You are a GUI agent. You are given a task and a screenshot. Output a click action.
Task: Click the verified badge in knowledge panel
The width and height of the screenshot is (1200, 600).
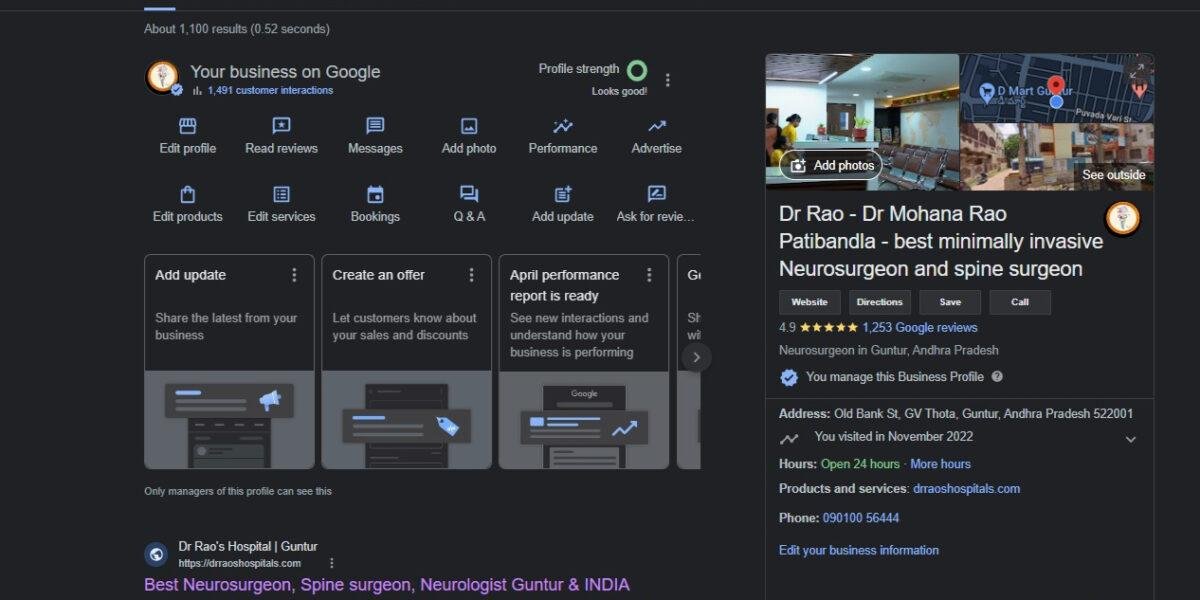click(789, 377)
